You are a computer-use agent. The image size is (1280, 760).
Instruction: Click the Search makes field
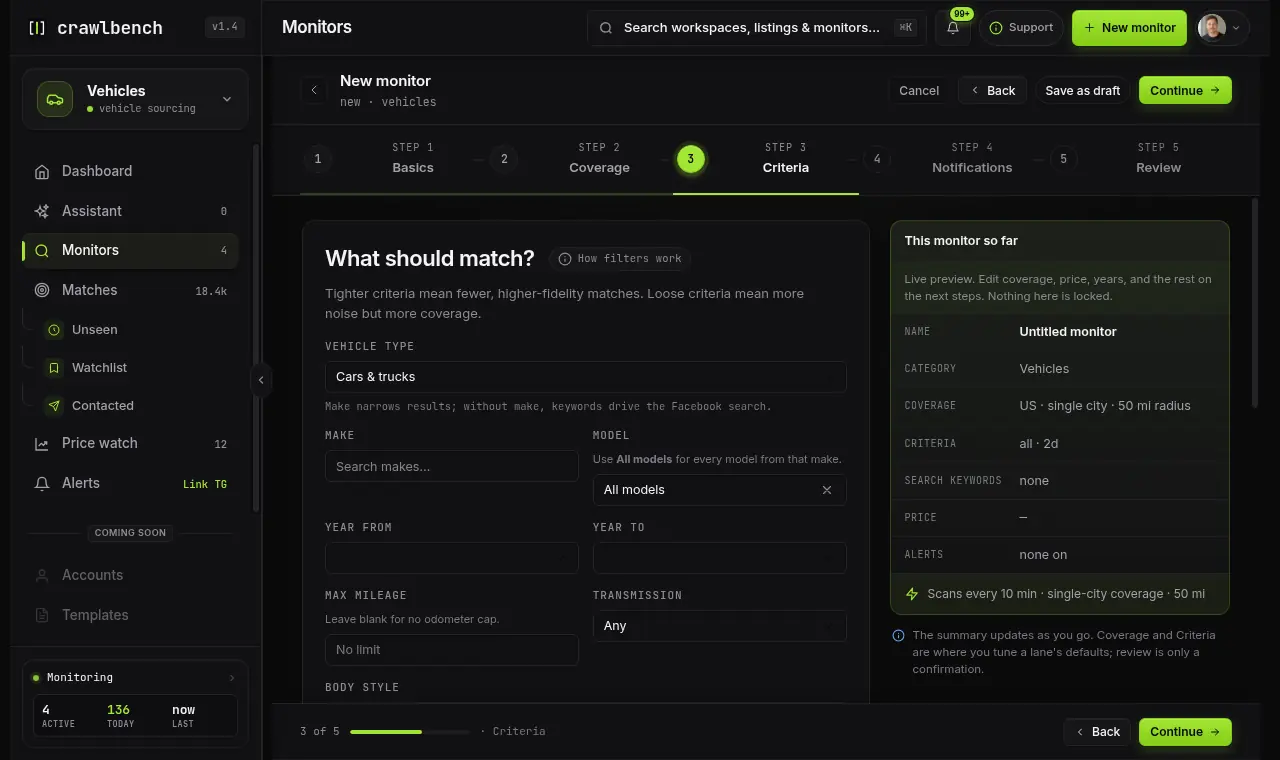[x=452, y=466]
